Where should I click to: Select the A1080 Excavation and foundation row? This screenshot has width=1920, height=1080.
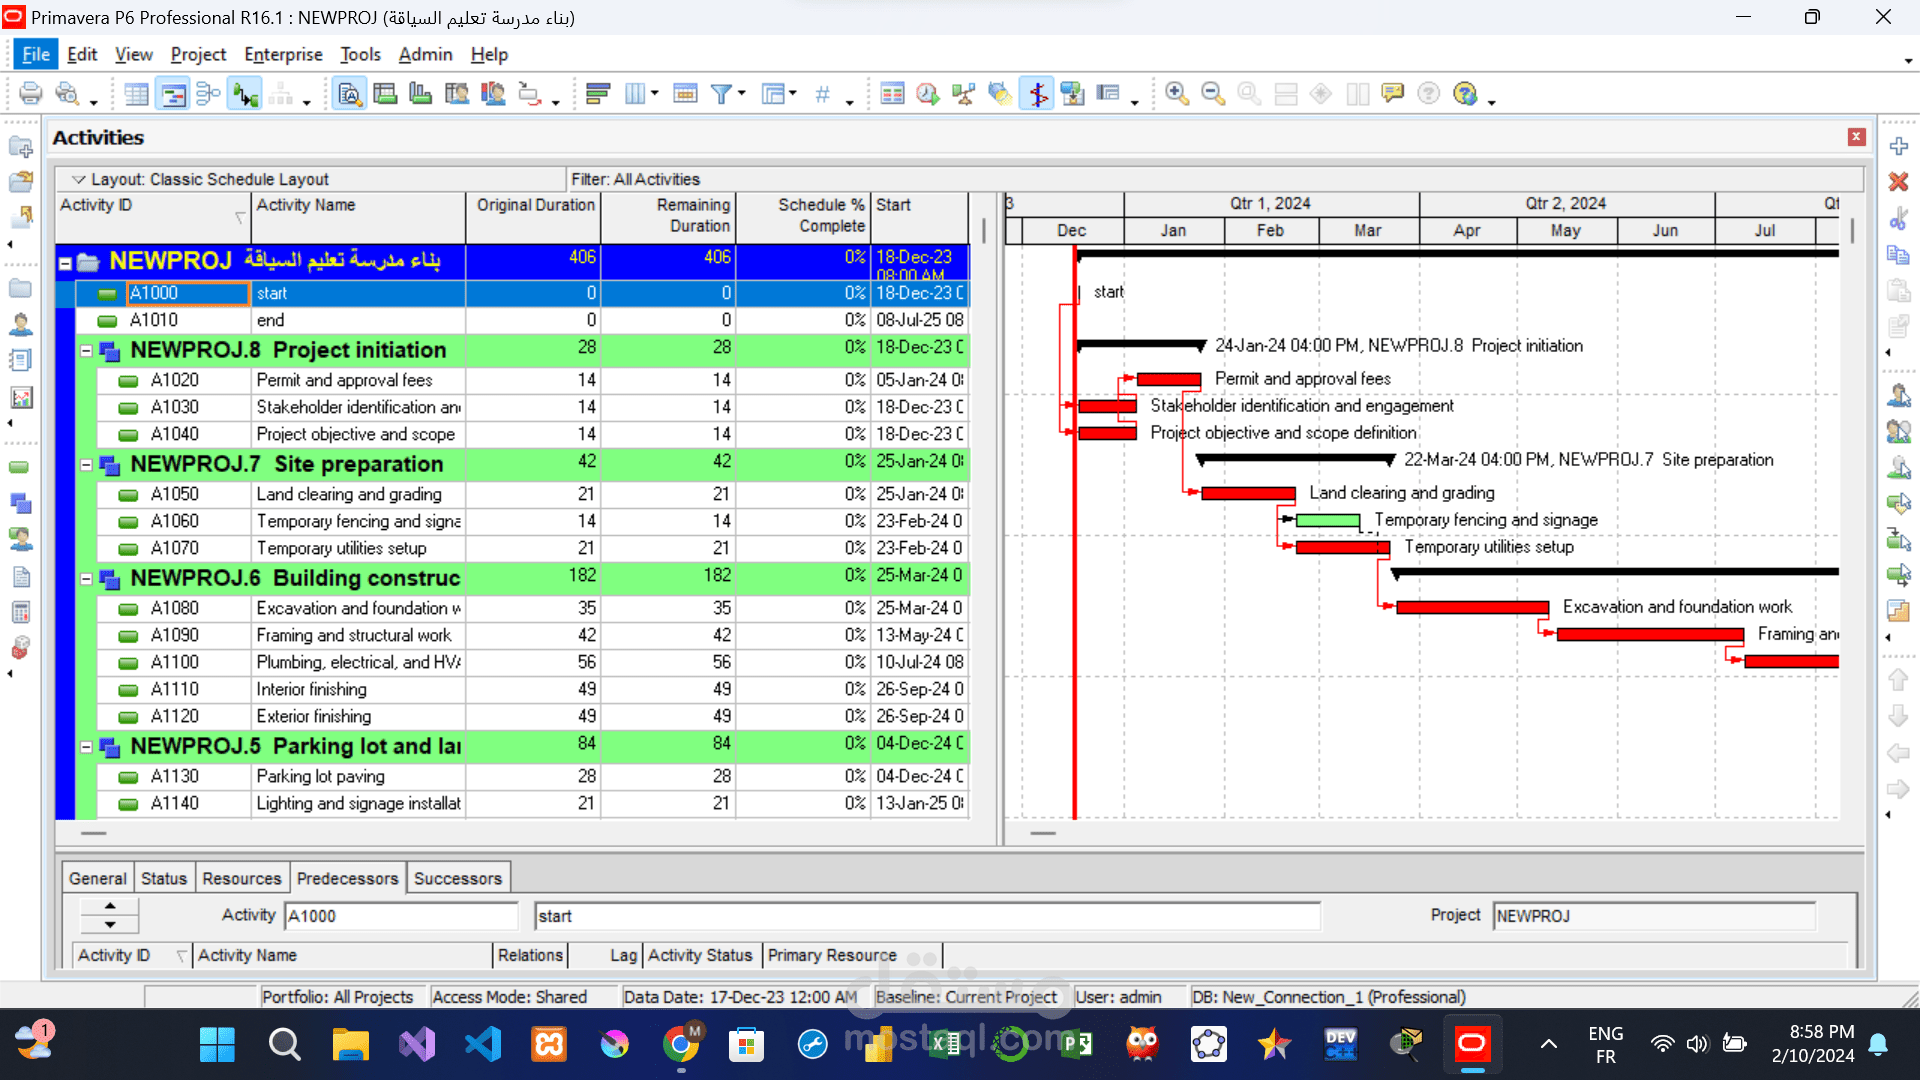[532, 609]
